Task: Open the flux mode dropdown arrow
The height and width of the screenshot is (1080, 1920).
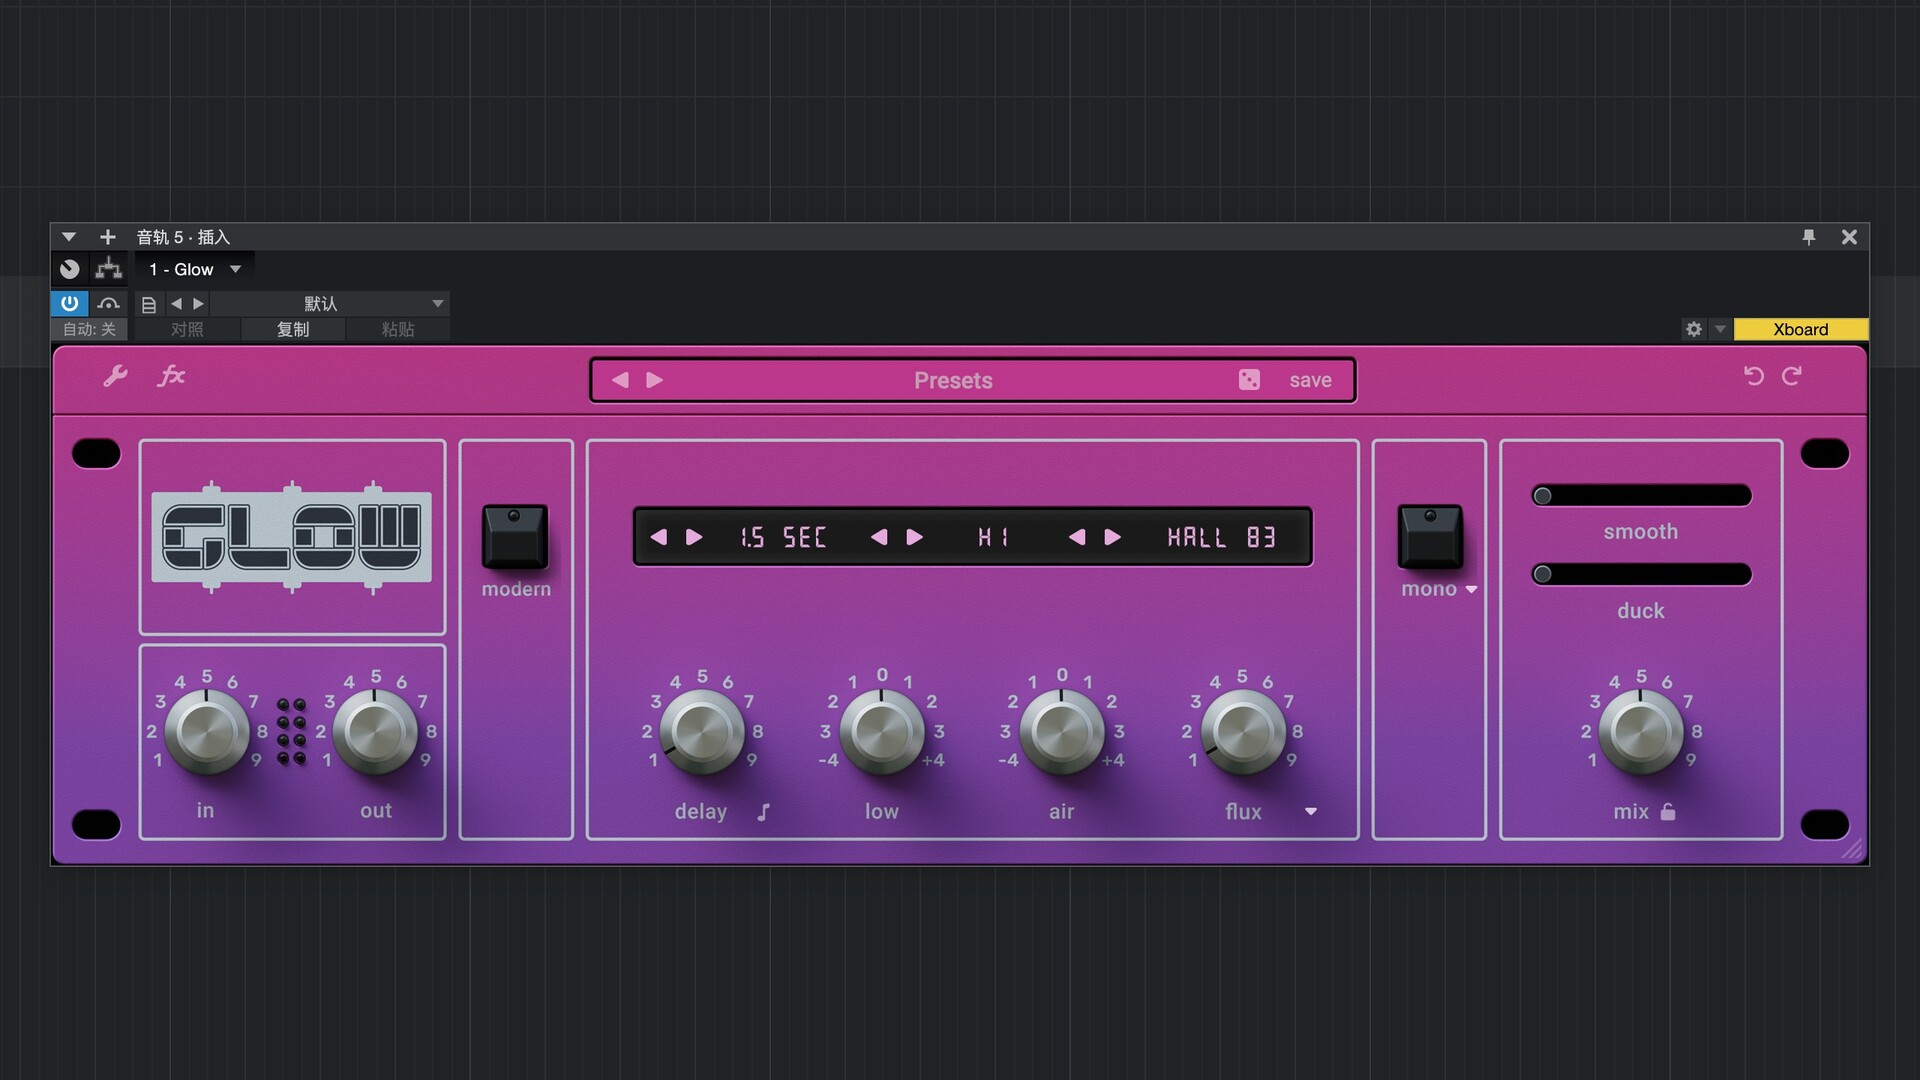Action: point(1311,812)
